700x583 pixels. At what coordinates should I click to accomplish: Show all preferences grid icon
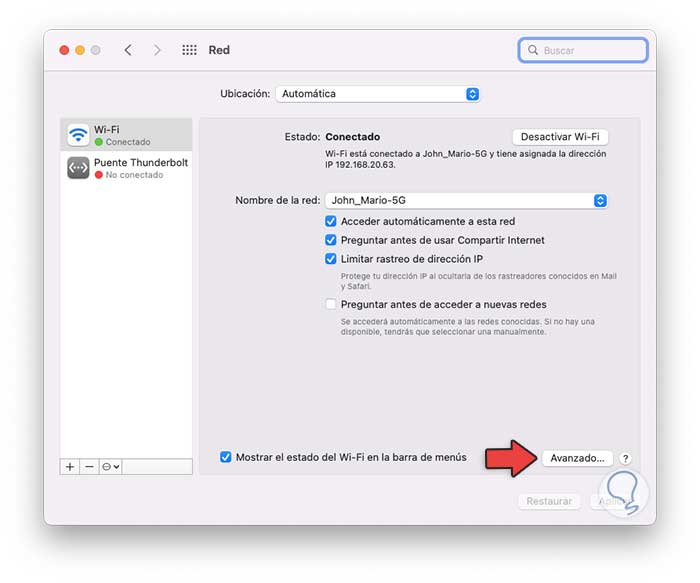point(189,50)
